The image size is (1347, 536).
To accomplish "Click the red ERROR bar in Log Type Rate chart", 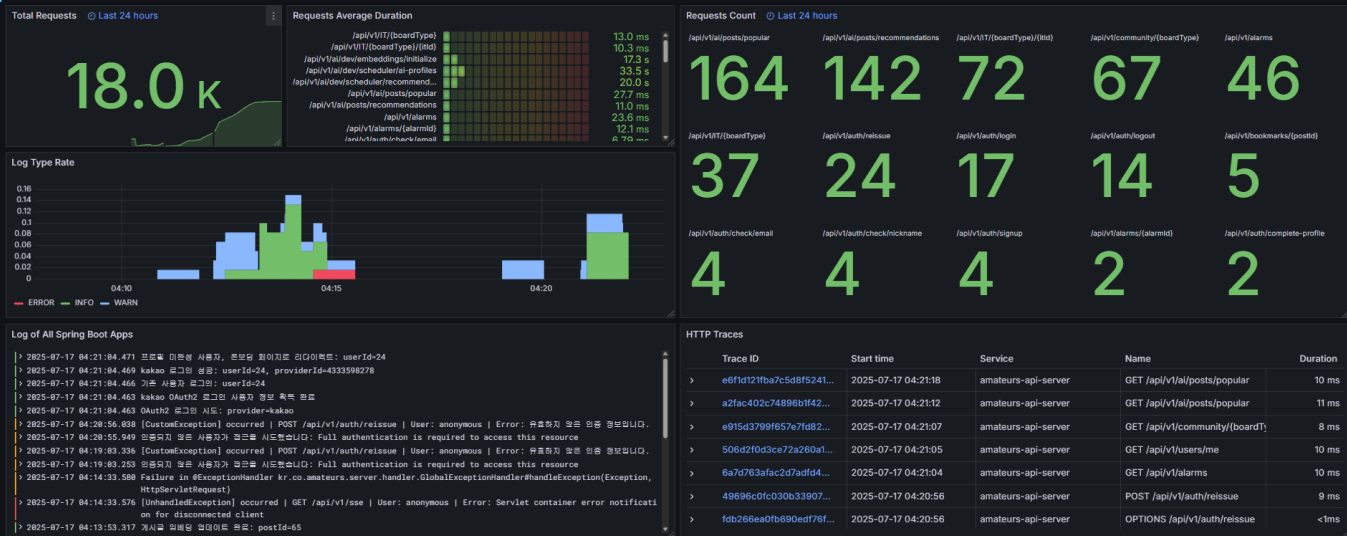I will click(x=334, y=274).
